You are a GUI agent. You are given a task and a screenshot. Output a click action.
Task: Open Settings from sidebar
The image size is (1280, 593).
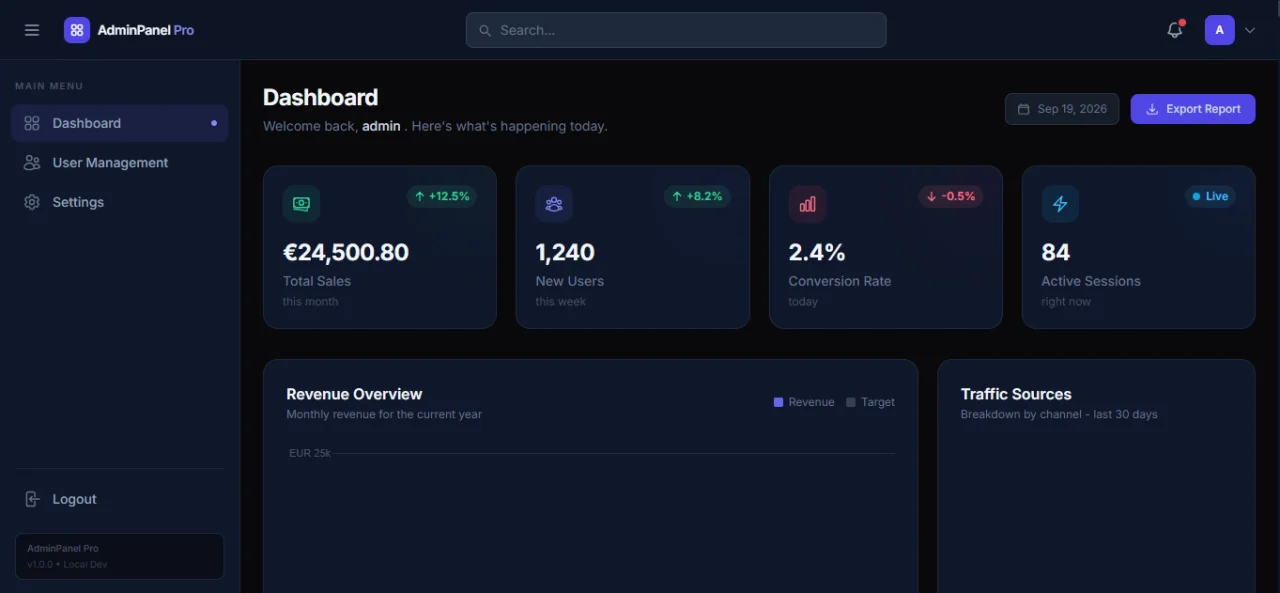[x=120, y=202]
